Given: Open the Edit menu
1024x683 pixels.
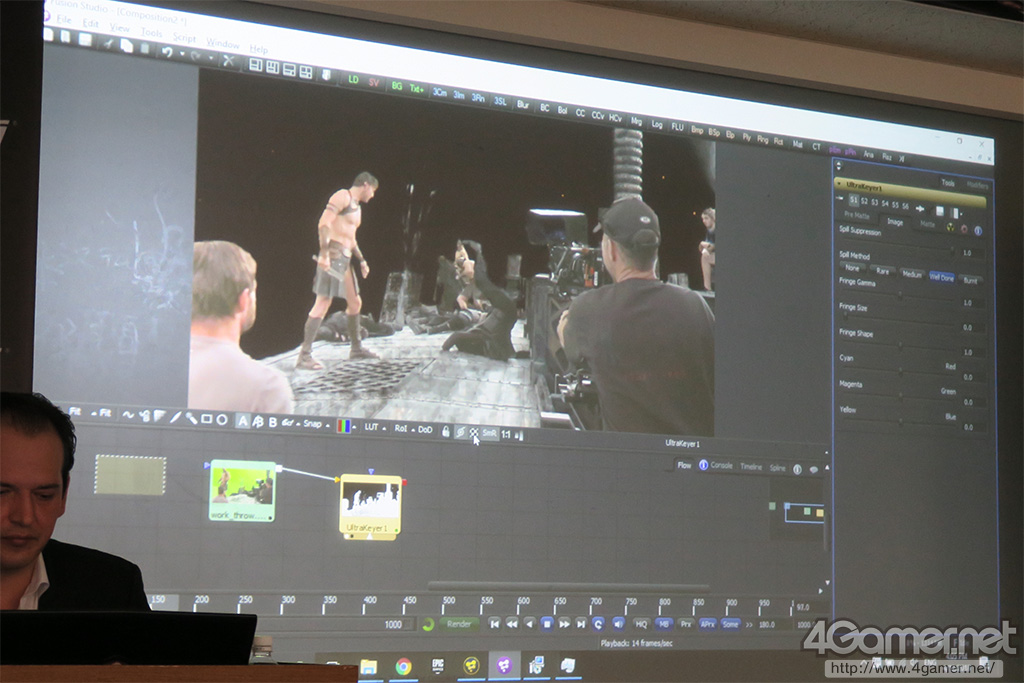Looking at the screenshot, I should point(90,24).
